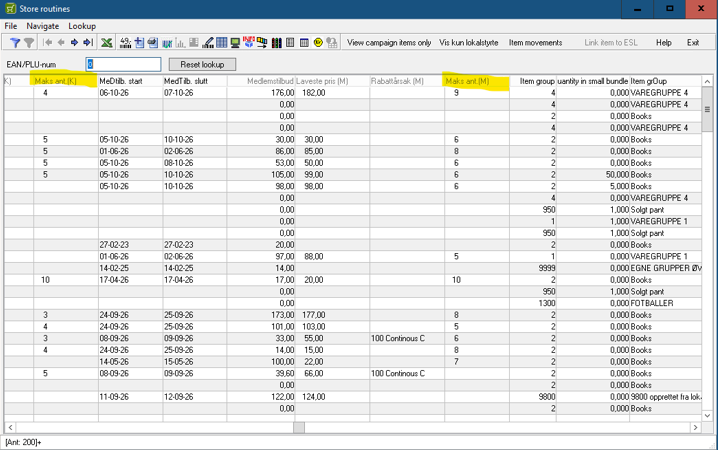Select 100 Continous C in 39,60 row

pos(407,374)
